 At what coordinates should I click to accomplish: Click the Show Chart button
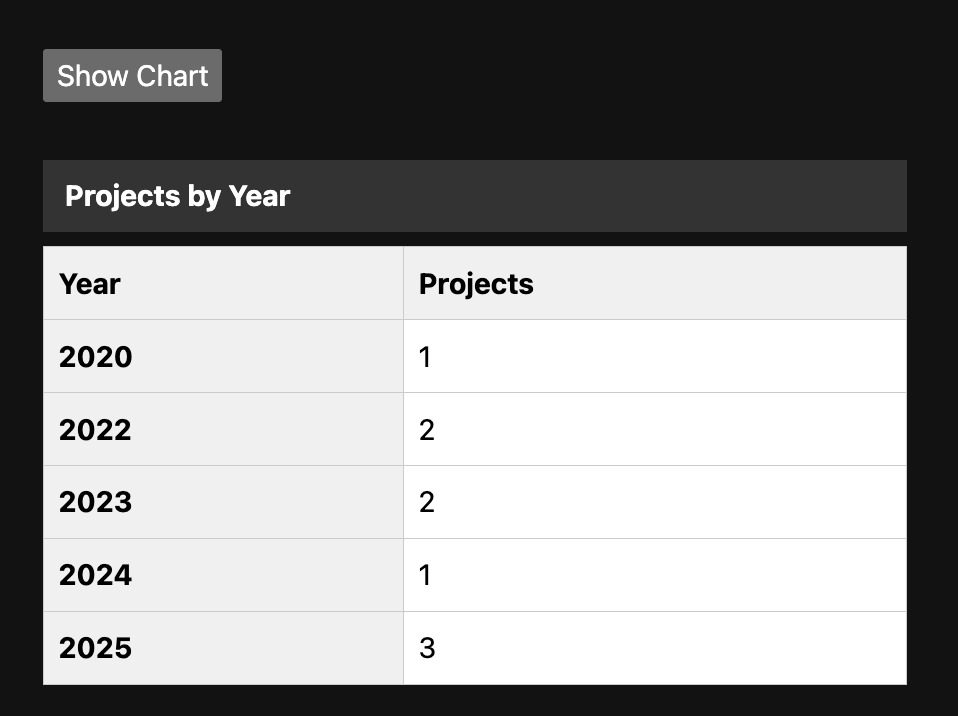point(132,76)
